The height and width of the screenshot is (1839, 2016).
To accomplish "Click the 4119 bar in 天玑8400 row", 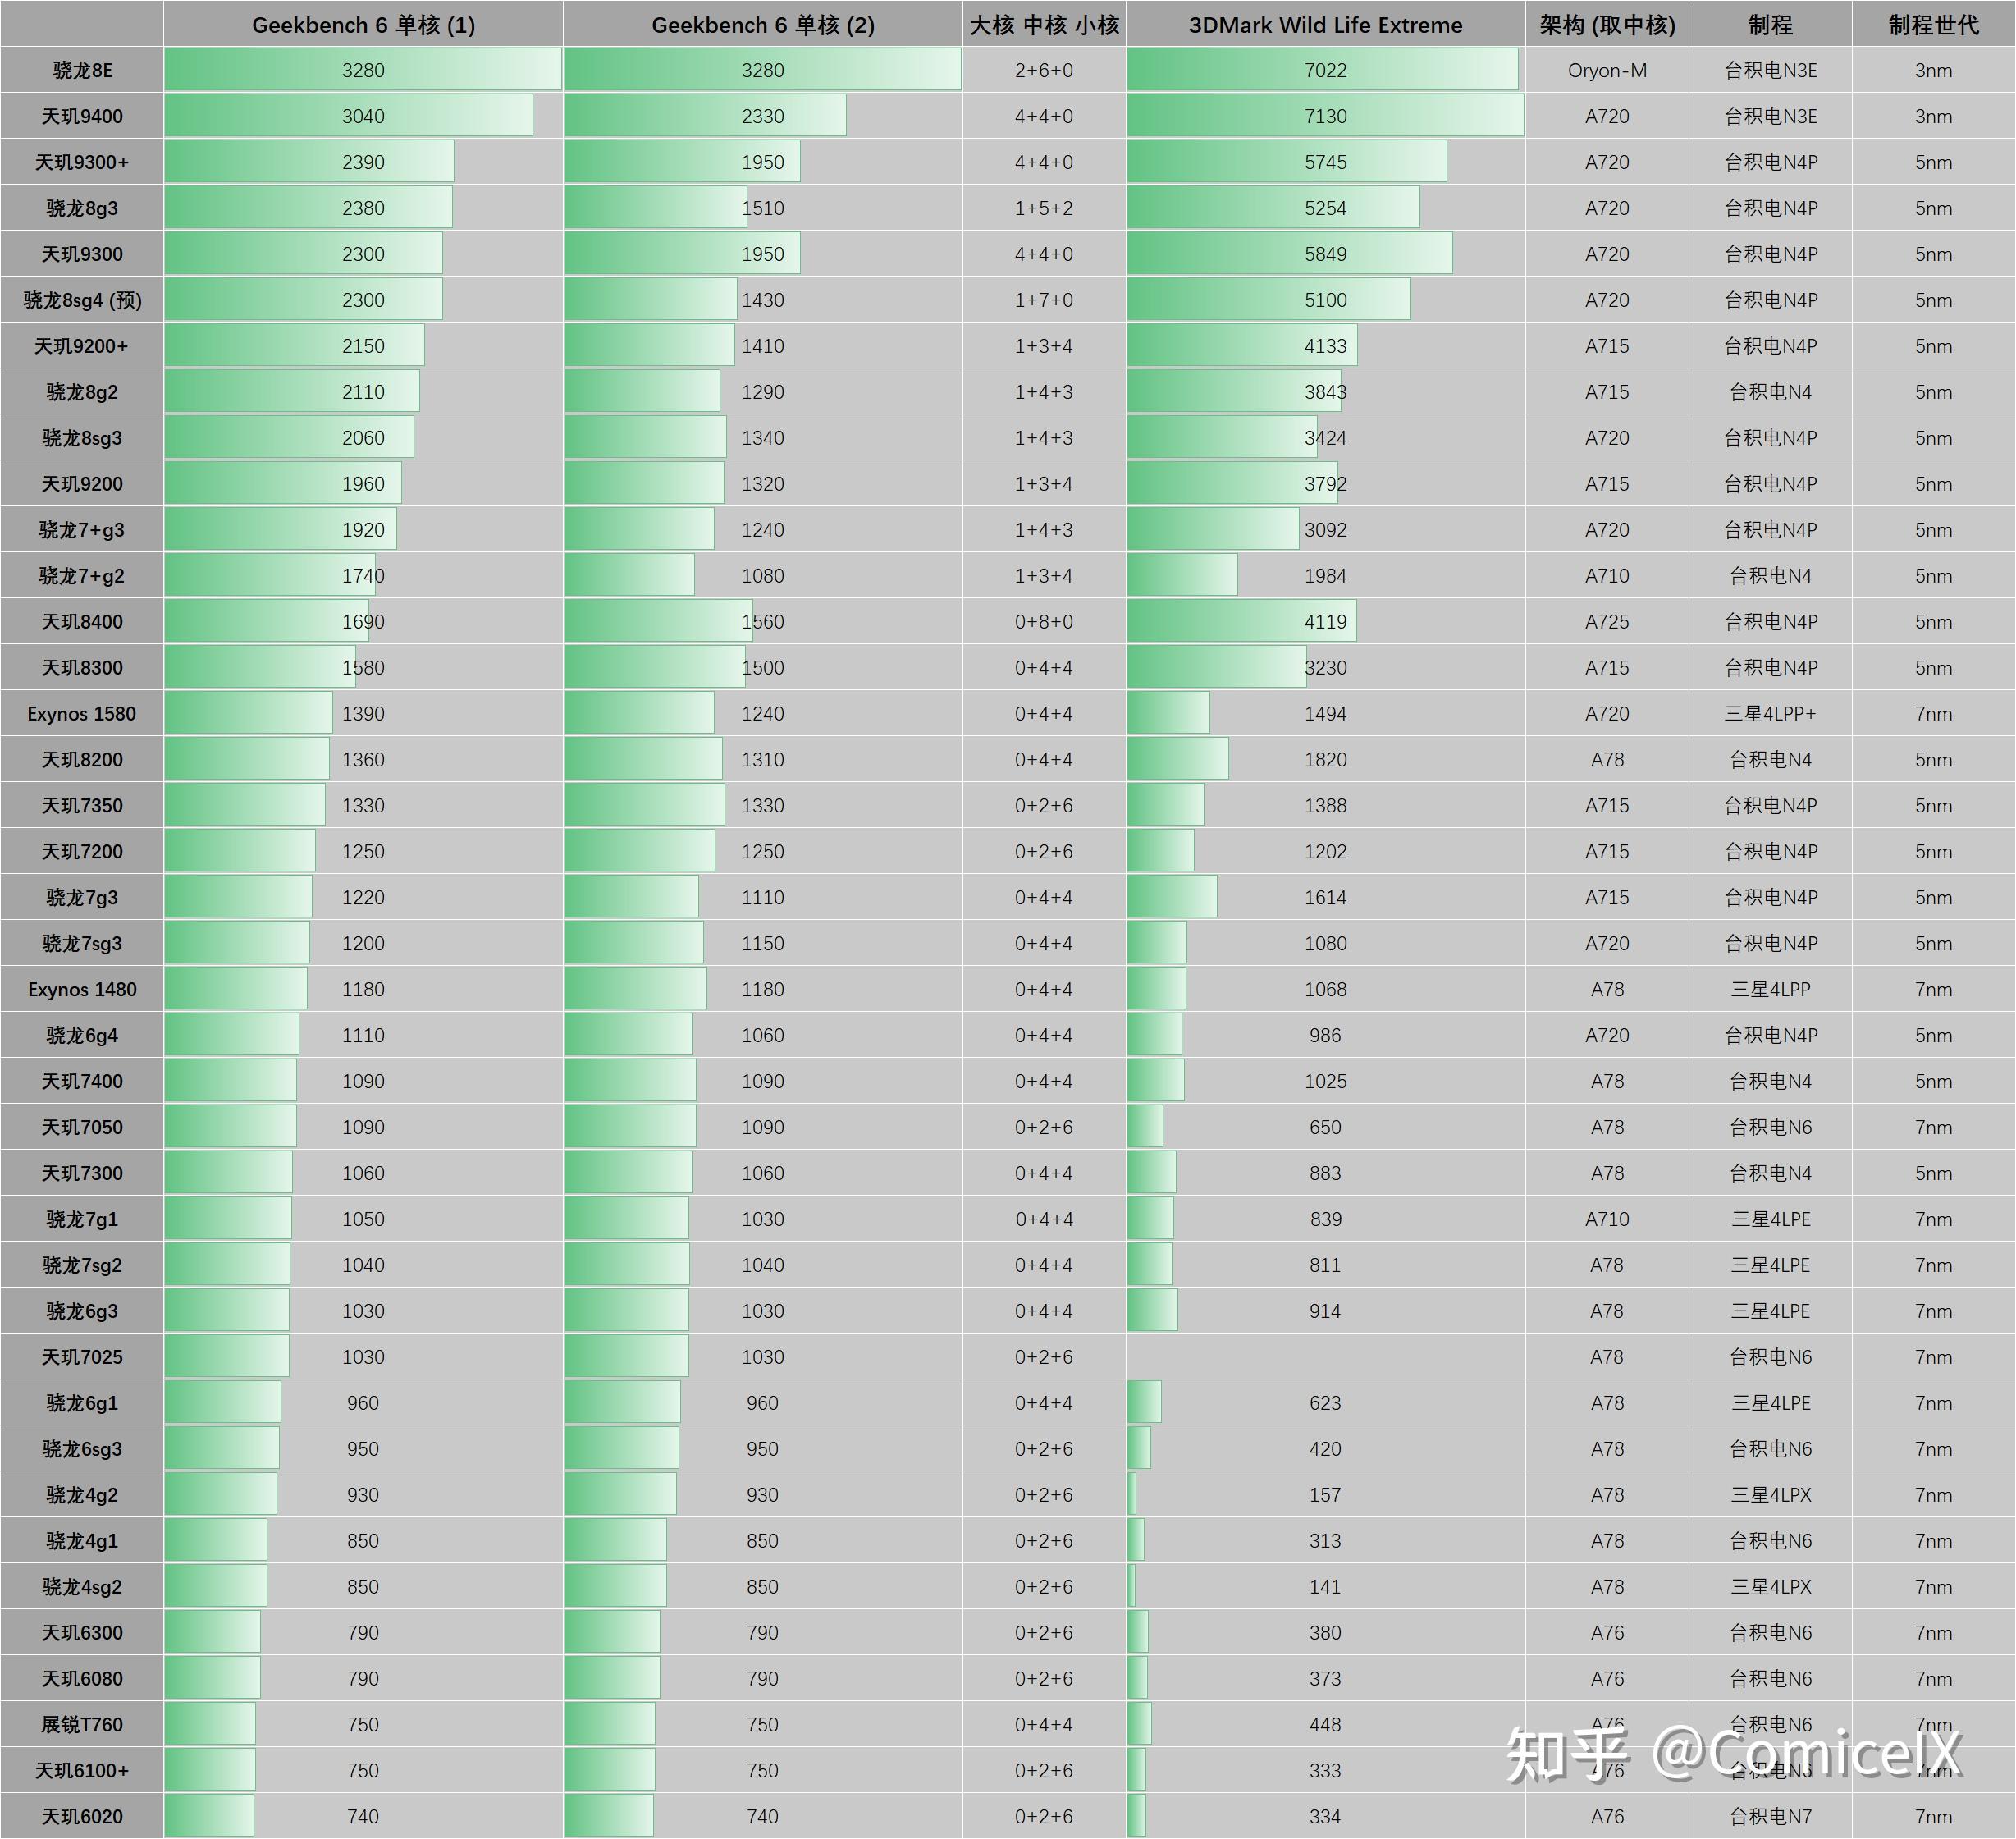I will pyautogui.click(x=1241, y=621).
